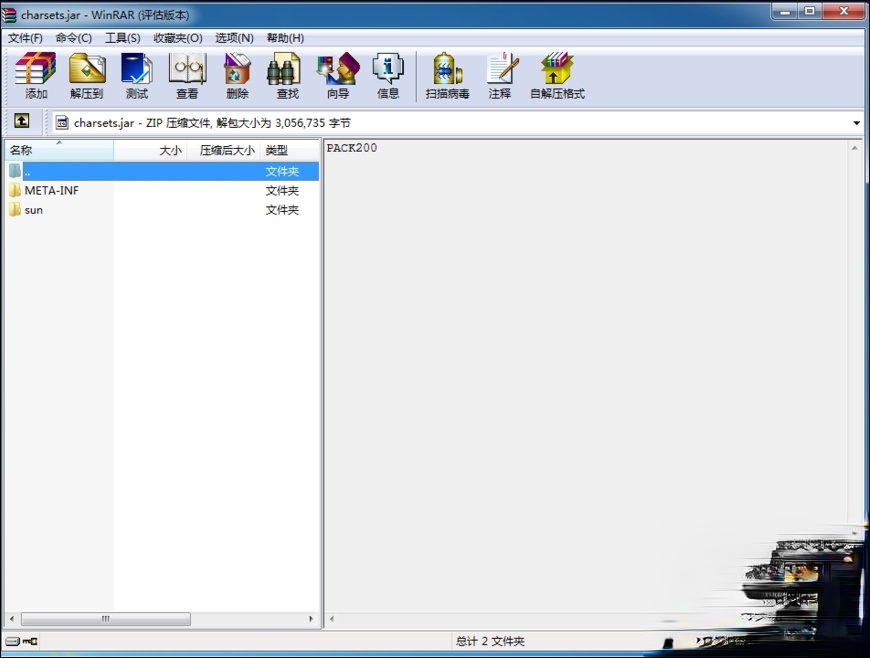
Task: Open the 文件(F) menu
Action: coord(25,37)
